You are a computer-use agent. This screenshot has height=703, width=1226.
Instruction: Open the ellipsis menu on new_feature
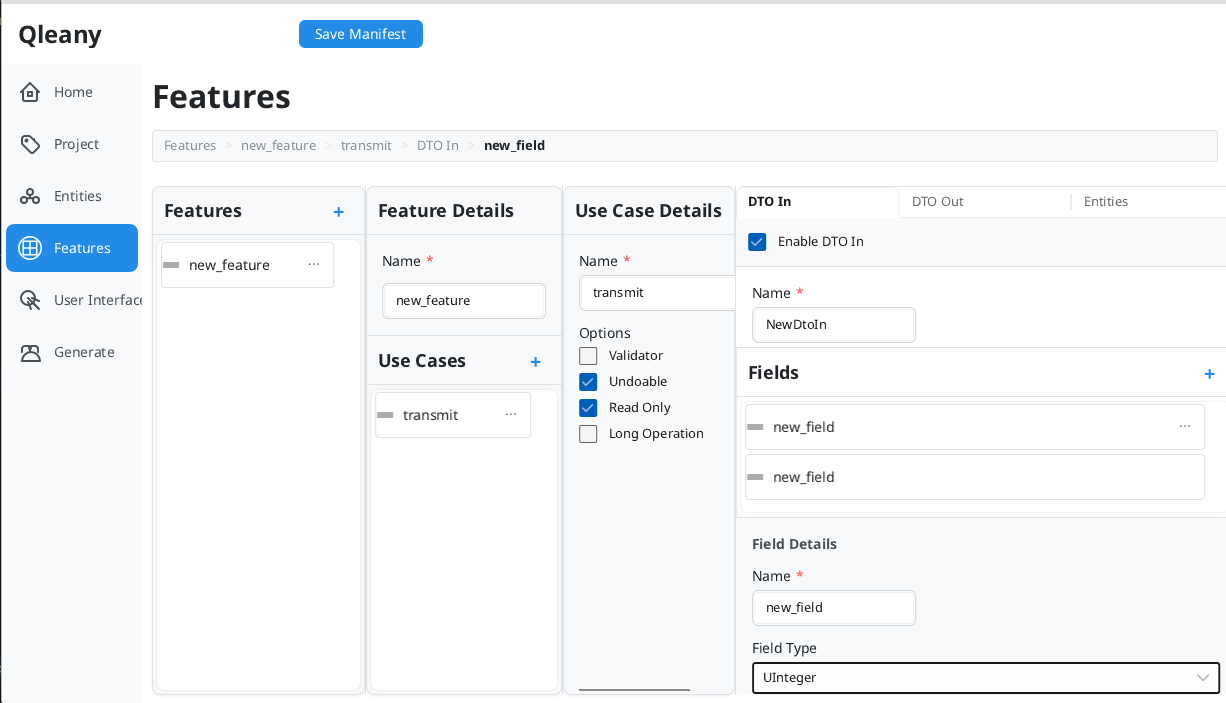[314, 262]
